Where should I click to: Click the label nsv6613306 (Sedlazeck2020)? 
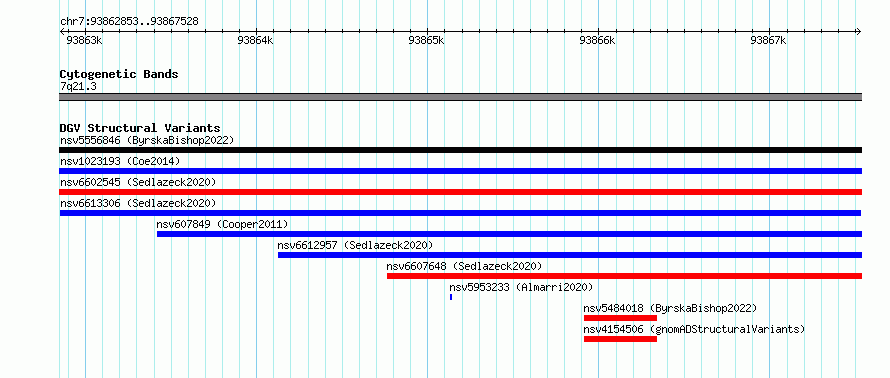click(x=138, y=203)
